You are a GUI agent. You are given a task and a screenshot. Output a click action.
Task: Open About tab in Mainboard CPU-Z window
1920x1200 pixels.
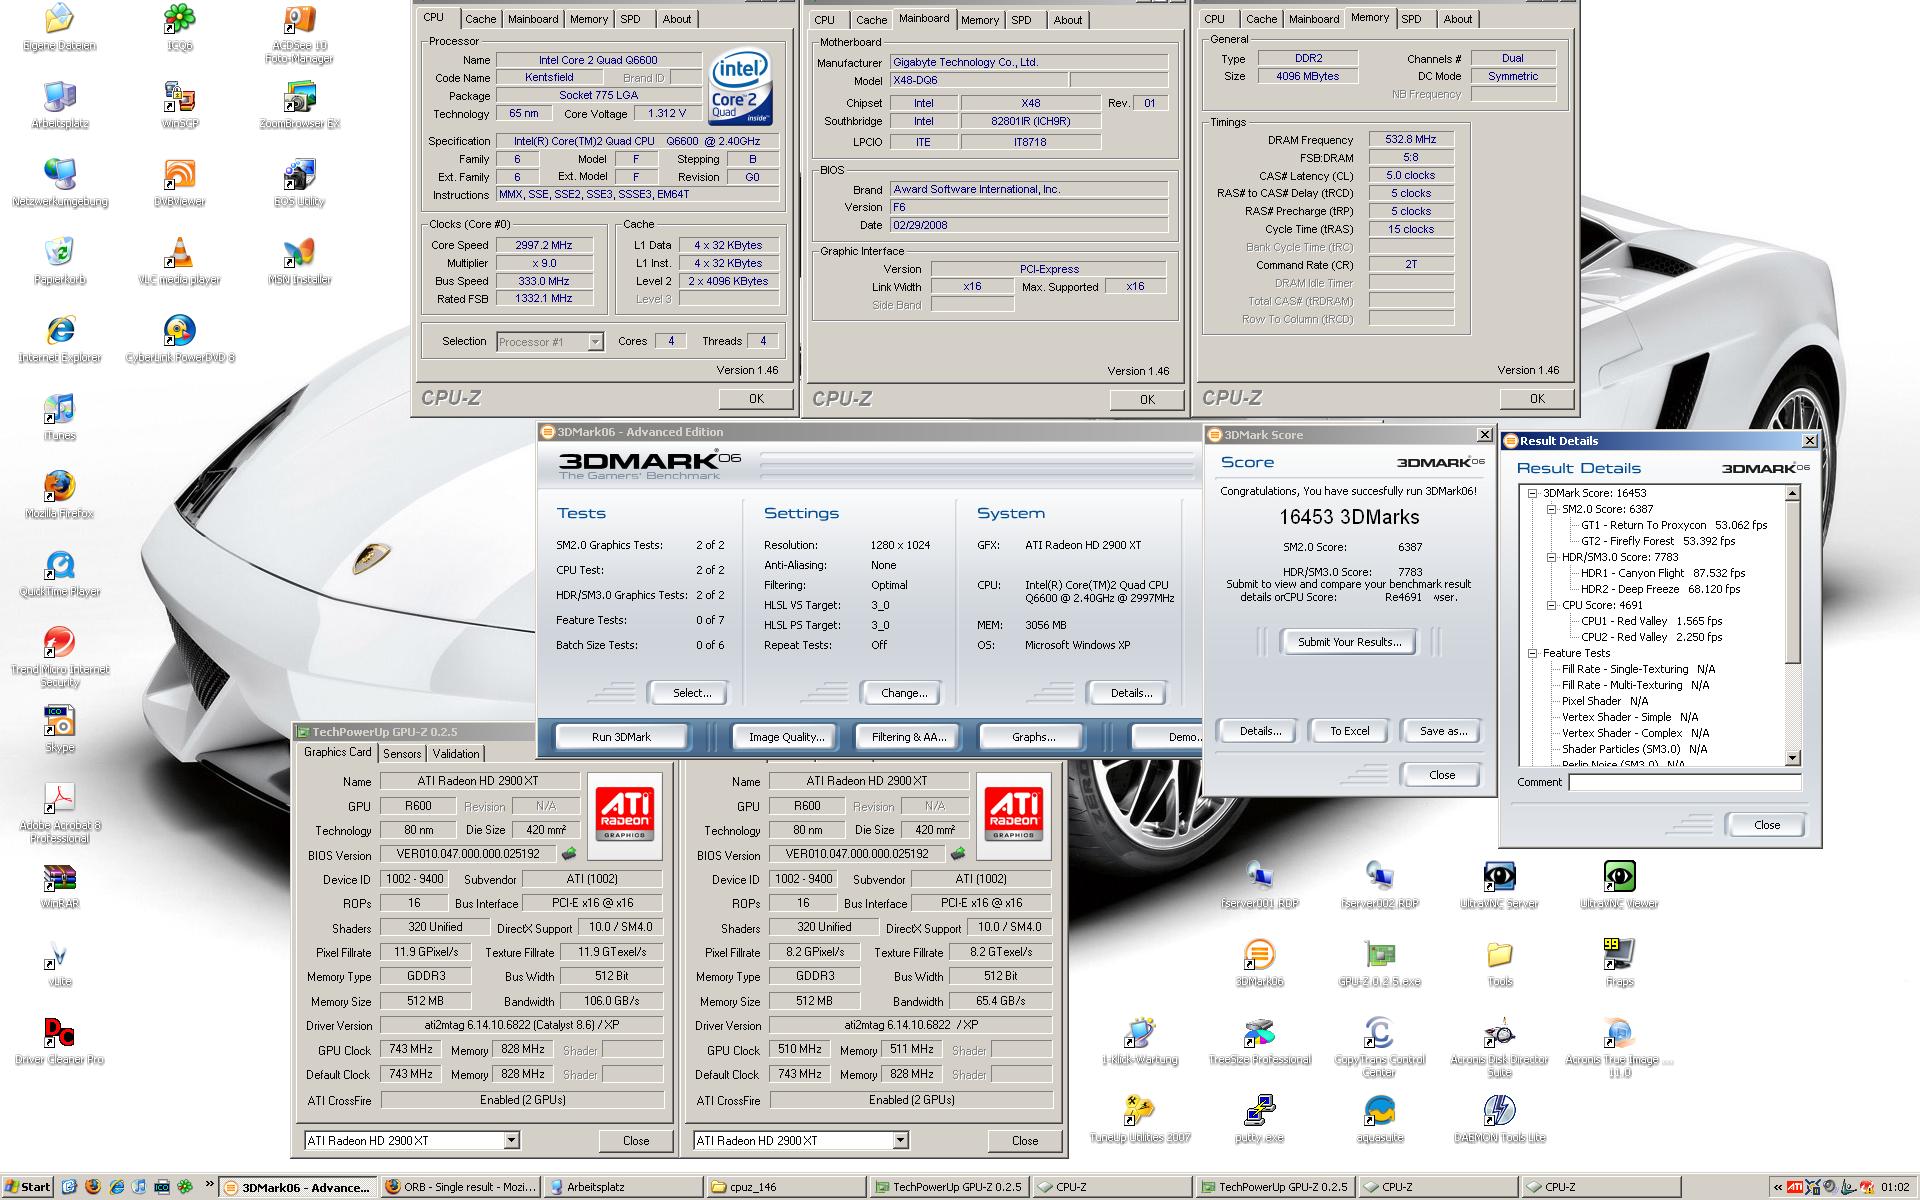point(1067,20)
